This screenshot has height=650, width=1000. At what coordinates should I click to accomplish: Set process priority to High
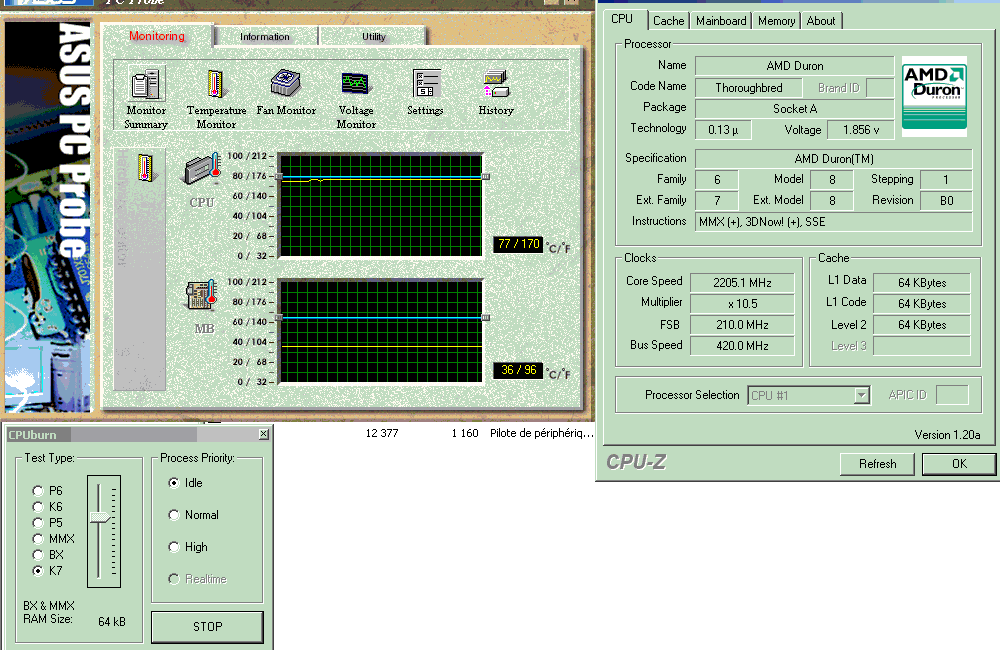(x=175, y=547)
